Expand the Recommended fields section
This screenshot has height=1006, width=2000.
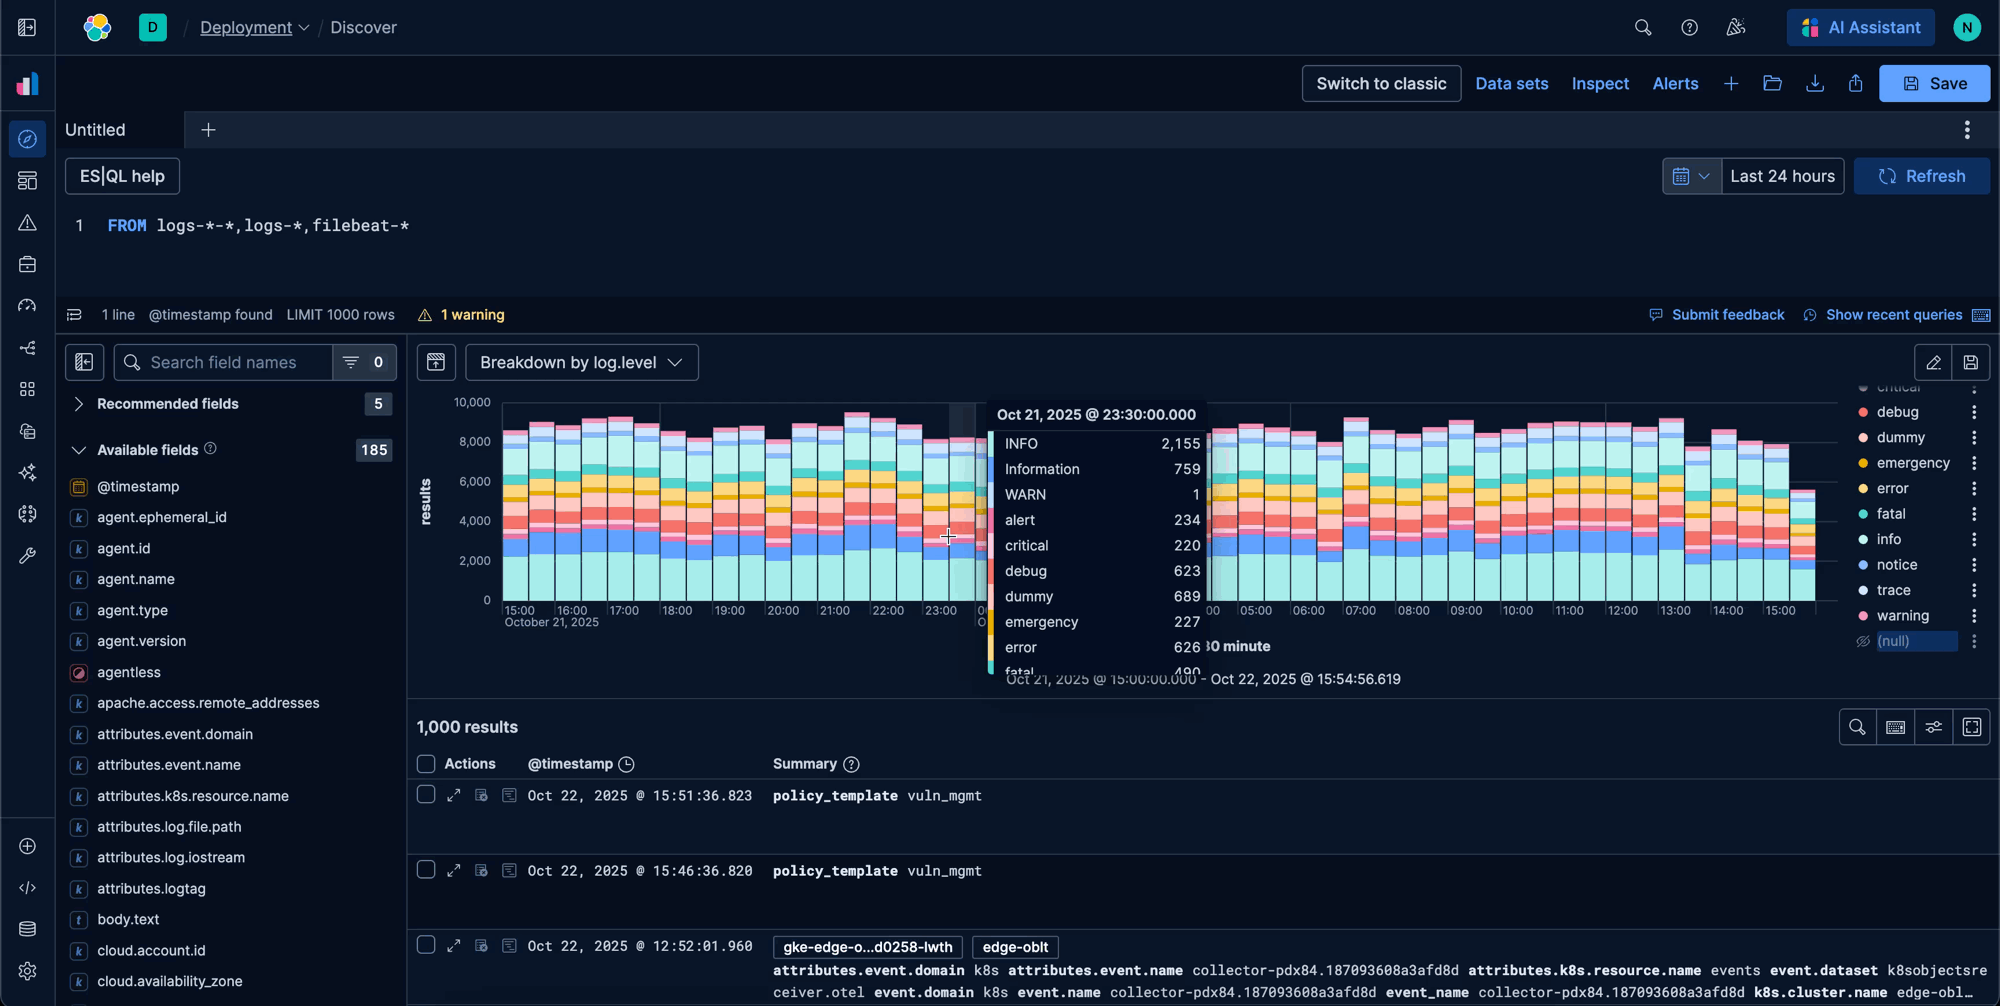pos(78,404)
